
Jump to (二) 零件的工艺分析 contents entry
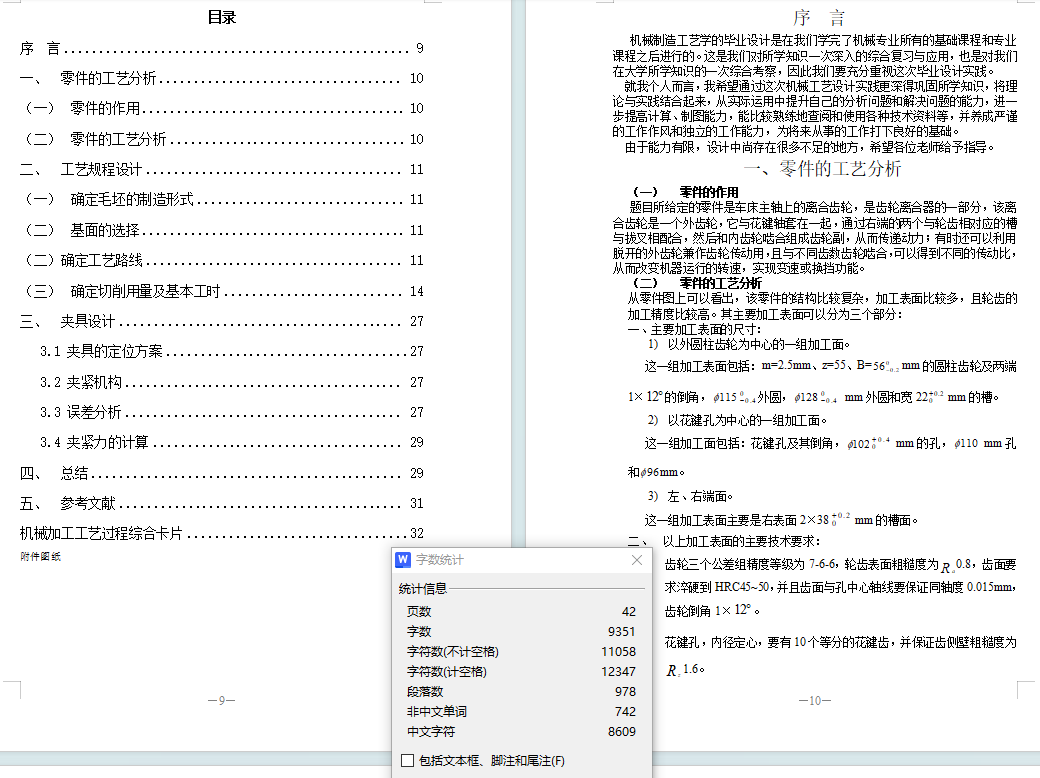(222, 139)
